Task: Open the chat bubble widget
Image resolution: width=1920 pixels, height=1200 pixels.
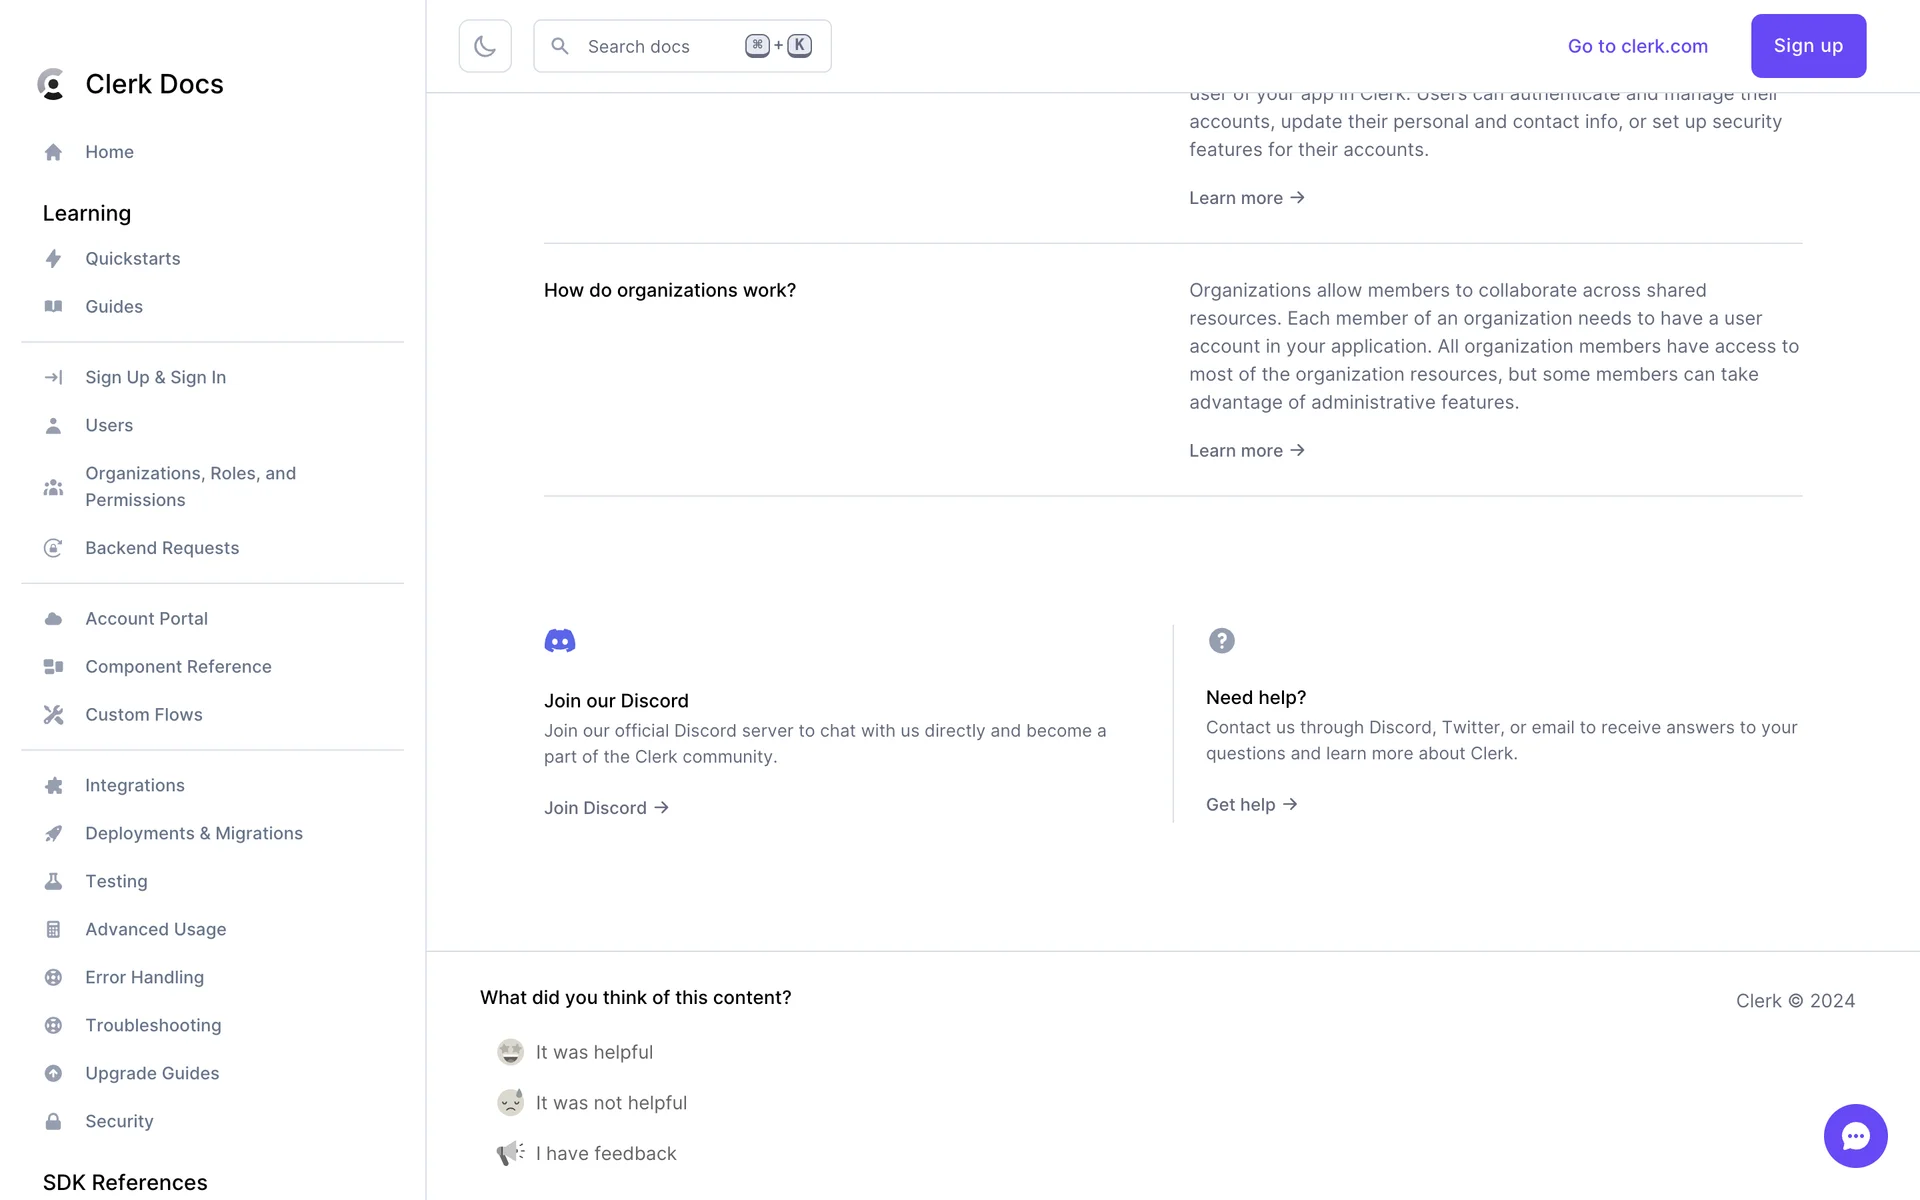Action: pyautogui.click(x=1855, y=1135)
